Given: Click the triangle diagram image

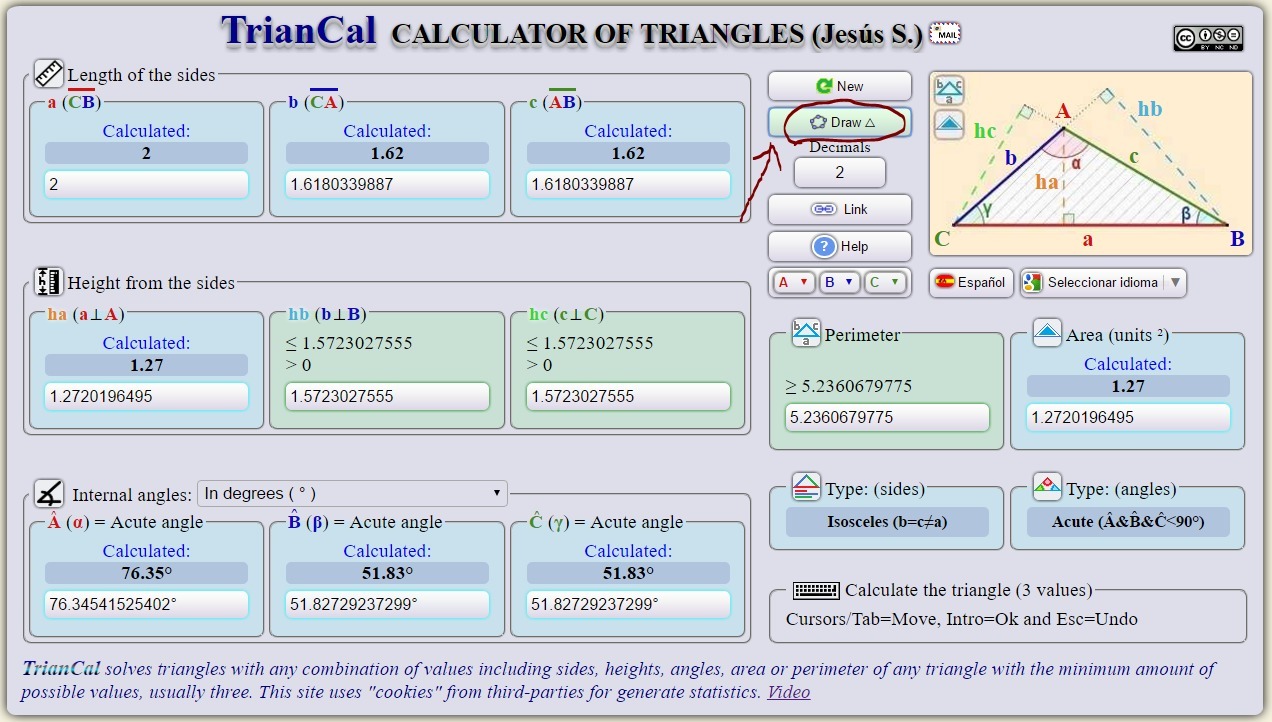Looking at the screenshot, I should coord(1091,163).
